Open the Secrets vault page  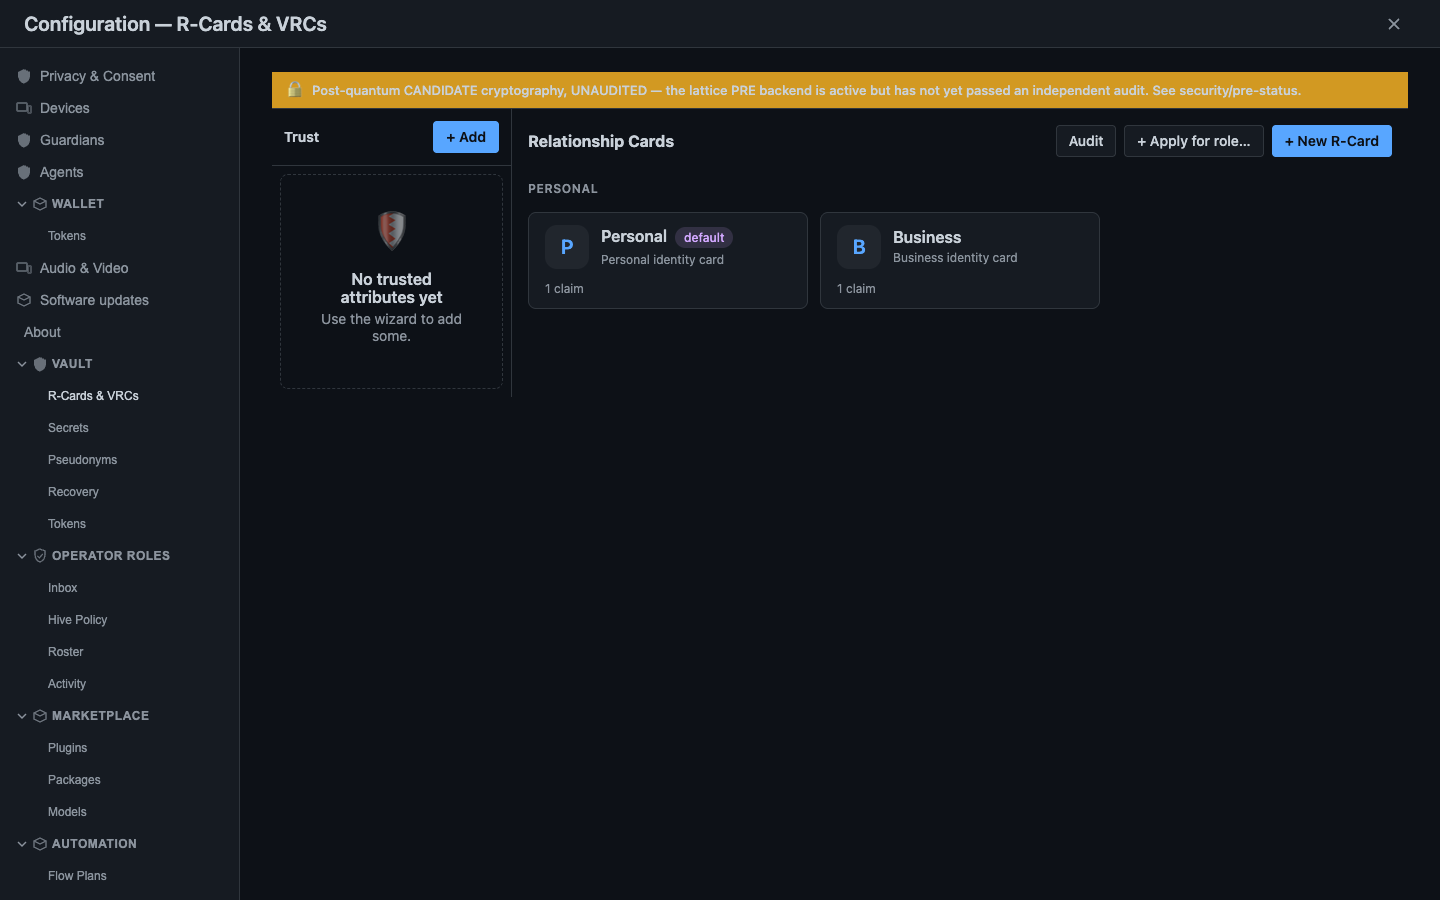tap(68, 428)
